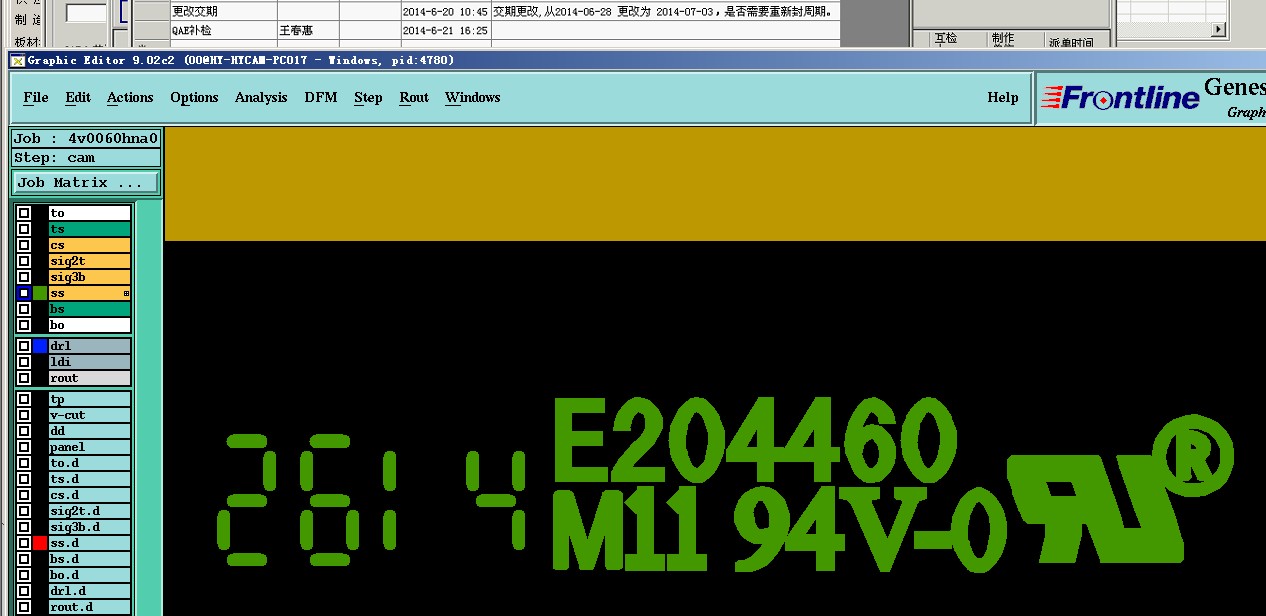Open the Step menu
Screen dimensions: 1266x616
[368, 97]
